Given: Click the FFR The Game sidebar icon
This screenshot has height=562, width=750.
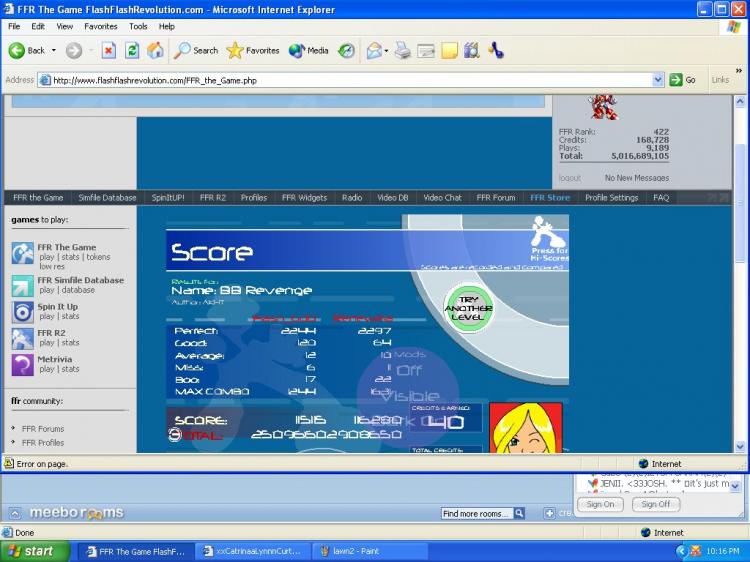Looking at the screenshot, I should click(23, 253).
